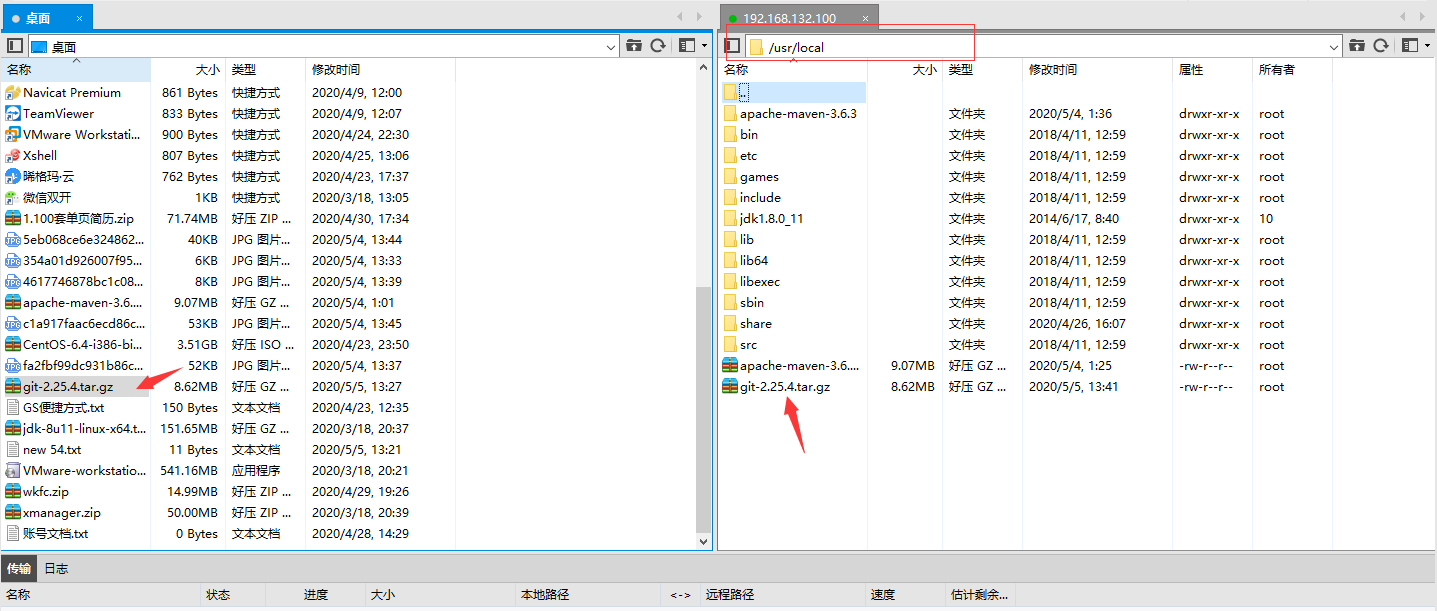Close the 桌面 tab
Image resolution: width=1437 pixels, height=611 pixels.
coord(79,18)
